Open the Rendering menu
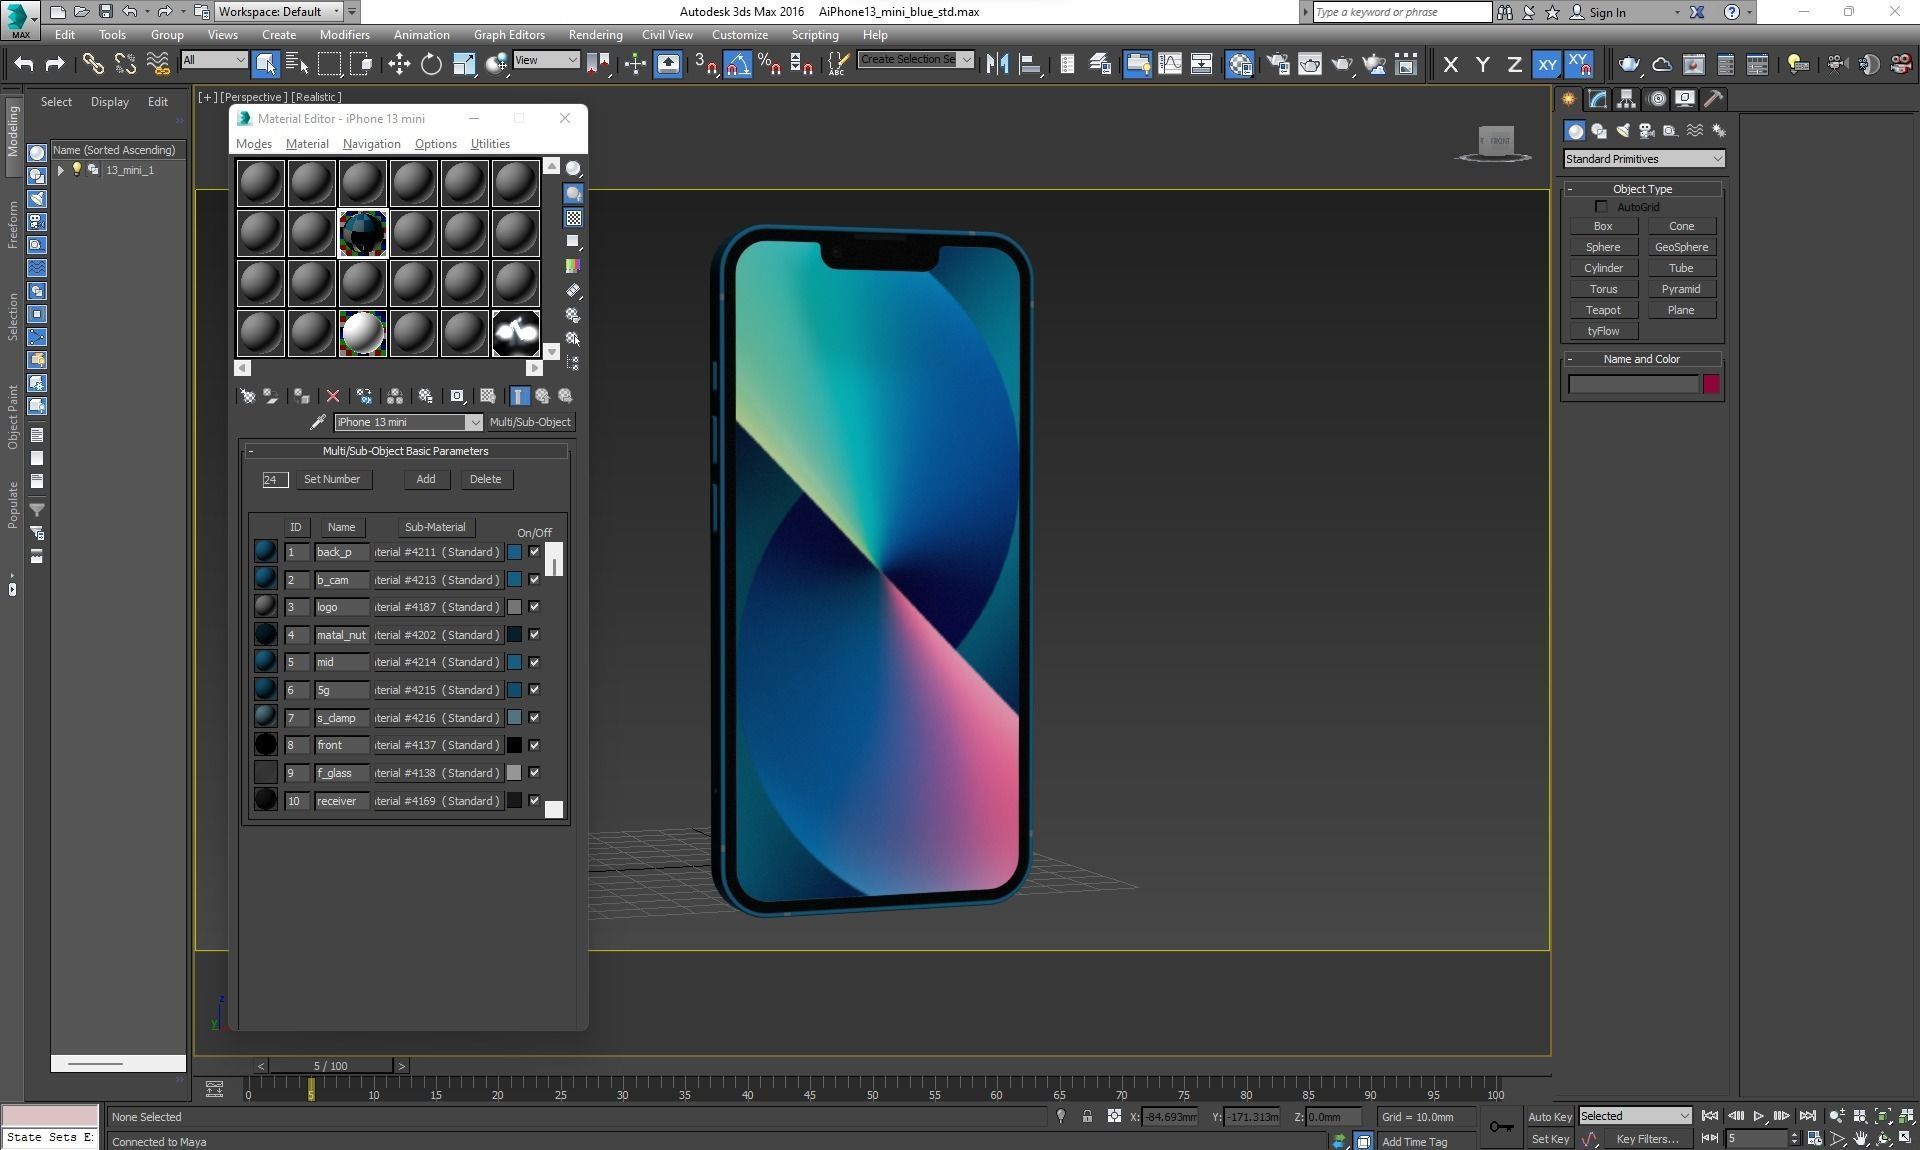Screen dimensions: 1920x1150 click(x=595, y=35)
